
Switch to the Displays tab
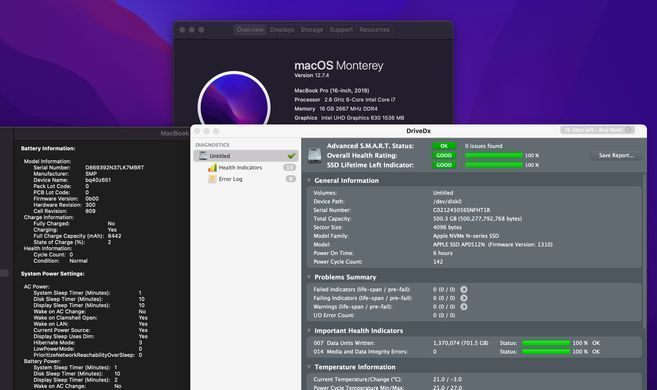point(282,30)
